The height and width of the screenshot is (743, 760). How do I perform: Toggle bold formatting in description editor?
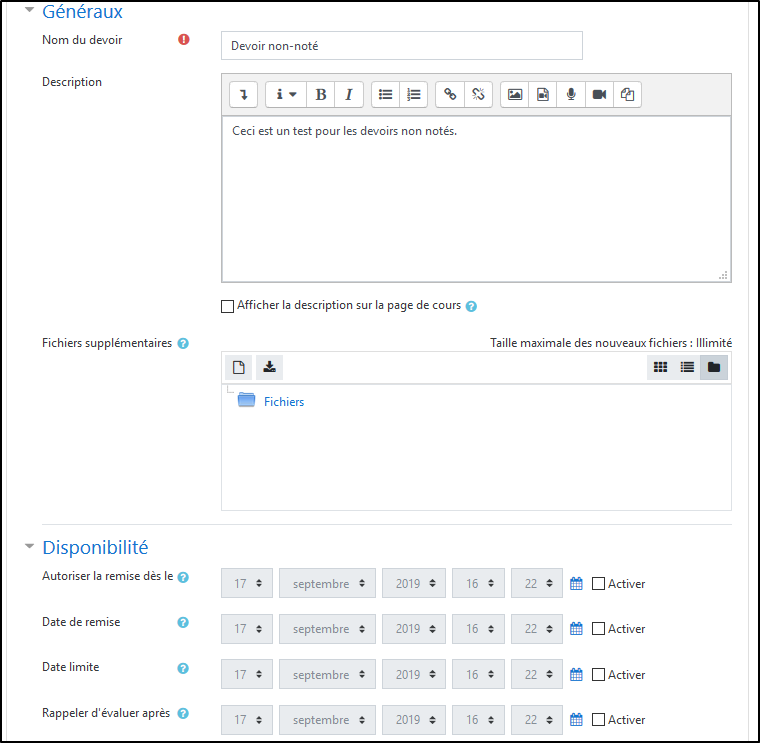pyautogui.click(x=321, y=94)
